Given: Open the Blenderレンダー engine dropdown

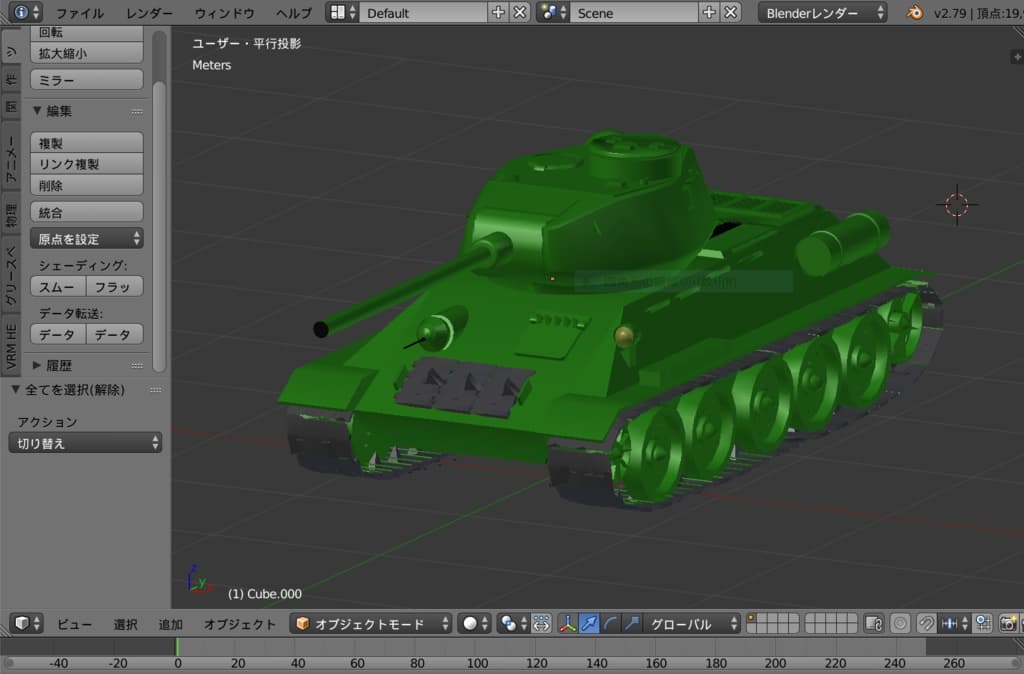Looking at the screenshot, I should pyautogui.click(x=822, y=12).
